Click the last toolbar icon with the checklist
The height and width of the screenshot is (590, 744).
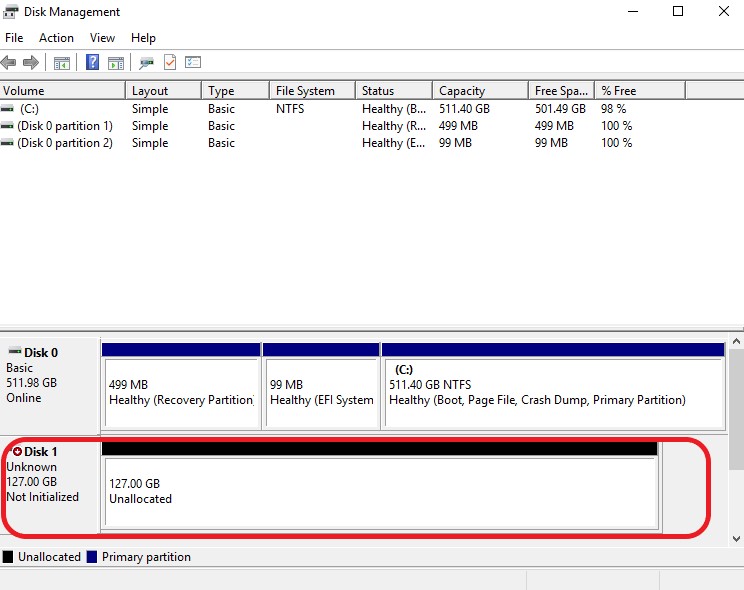[x=193, y=63]
